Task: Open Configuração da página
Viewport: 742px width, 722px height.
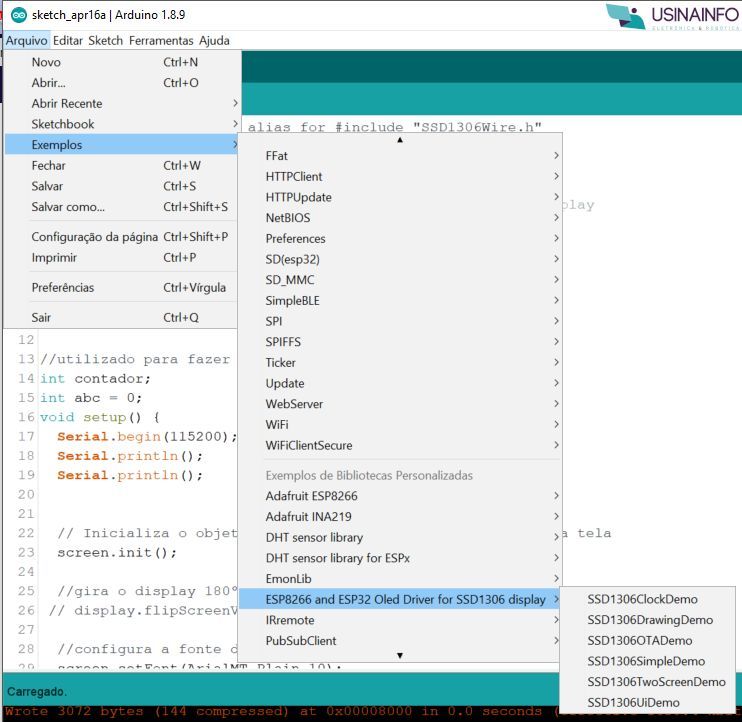Action: 121,237
